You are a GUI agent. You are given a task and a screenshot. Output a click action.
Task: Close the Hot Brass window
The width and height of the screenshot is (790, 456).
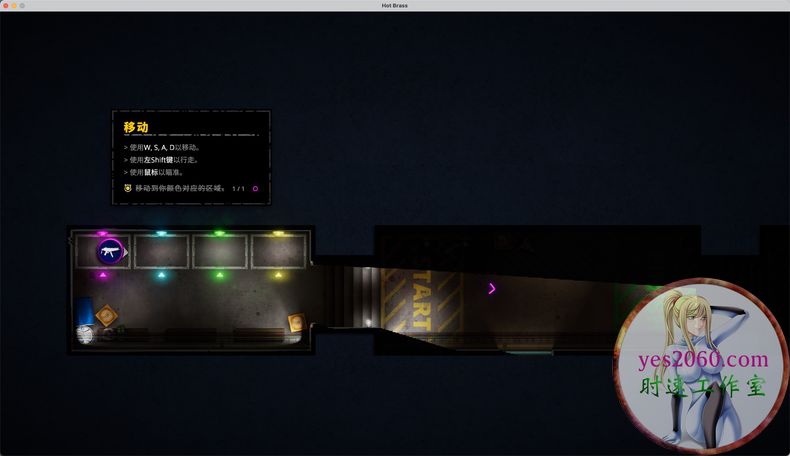[x=7, y=5]
